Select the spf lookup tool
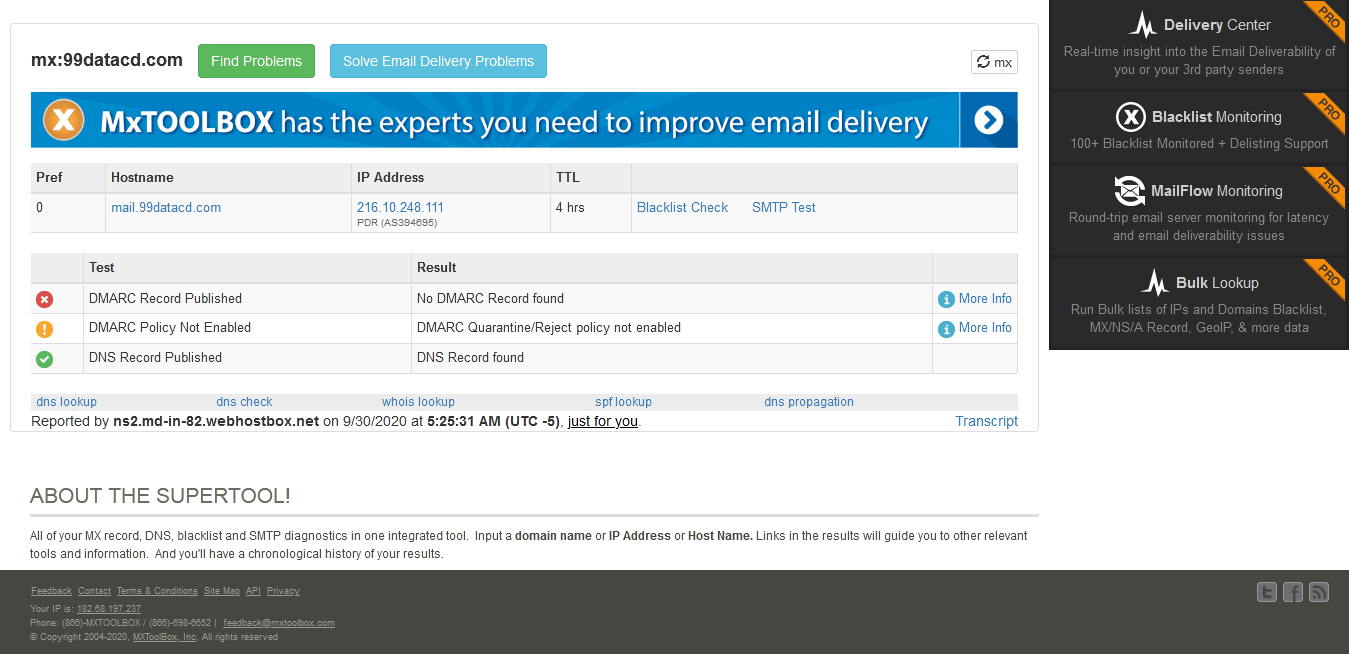The height and width of the screenshot is (654, 1349). [x=623, y=402]
